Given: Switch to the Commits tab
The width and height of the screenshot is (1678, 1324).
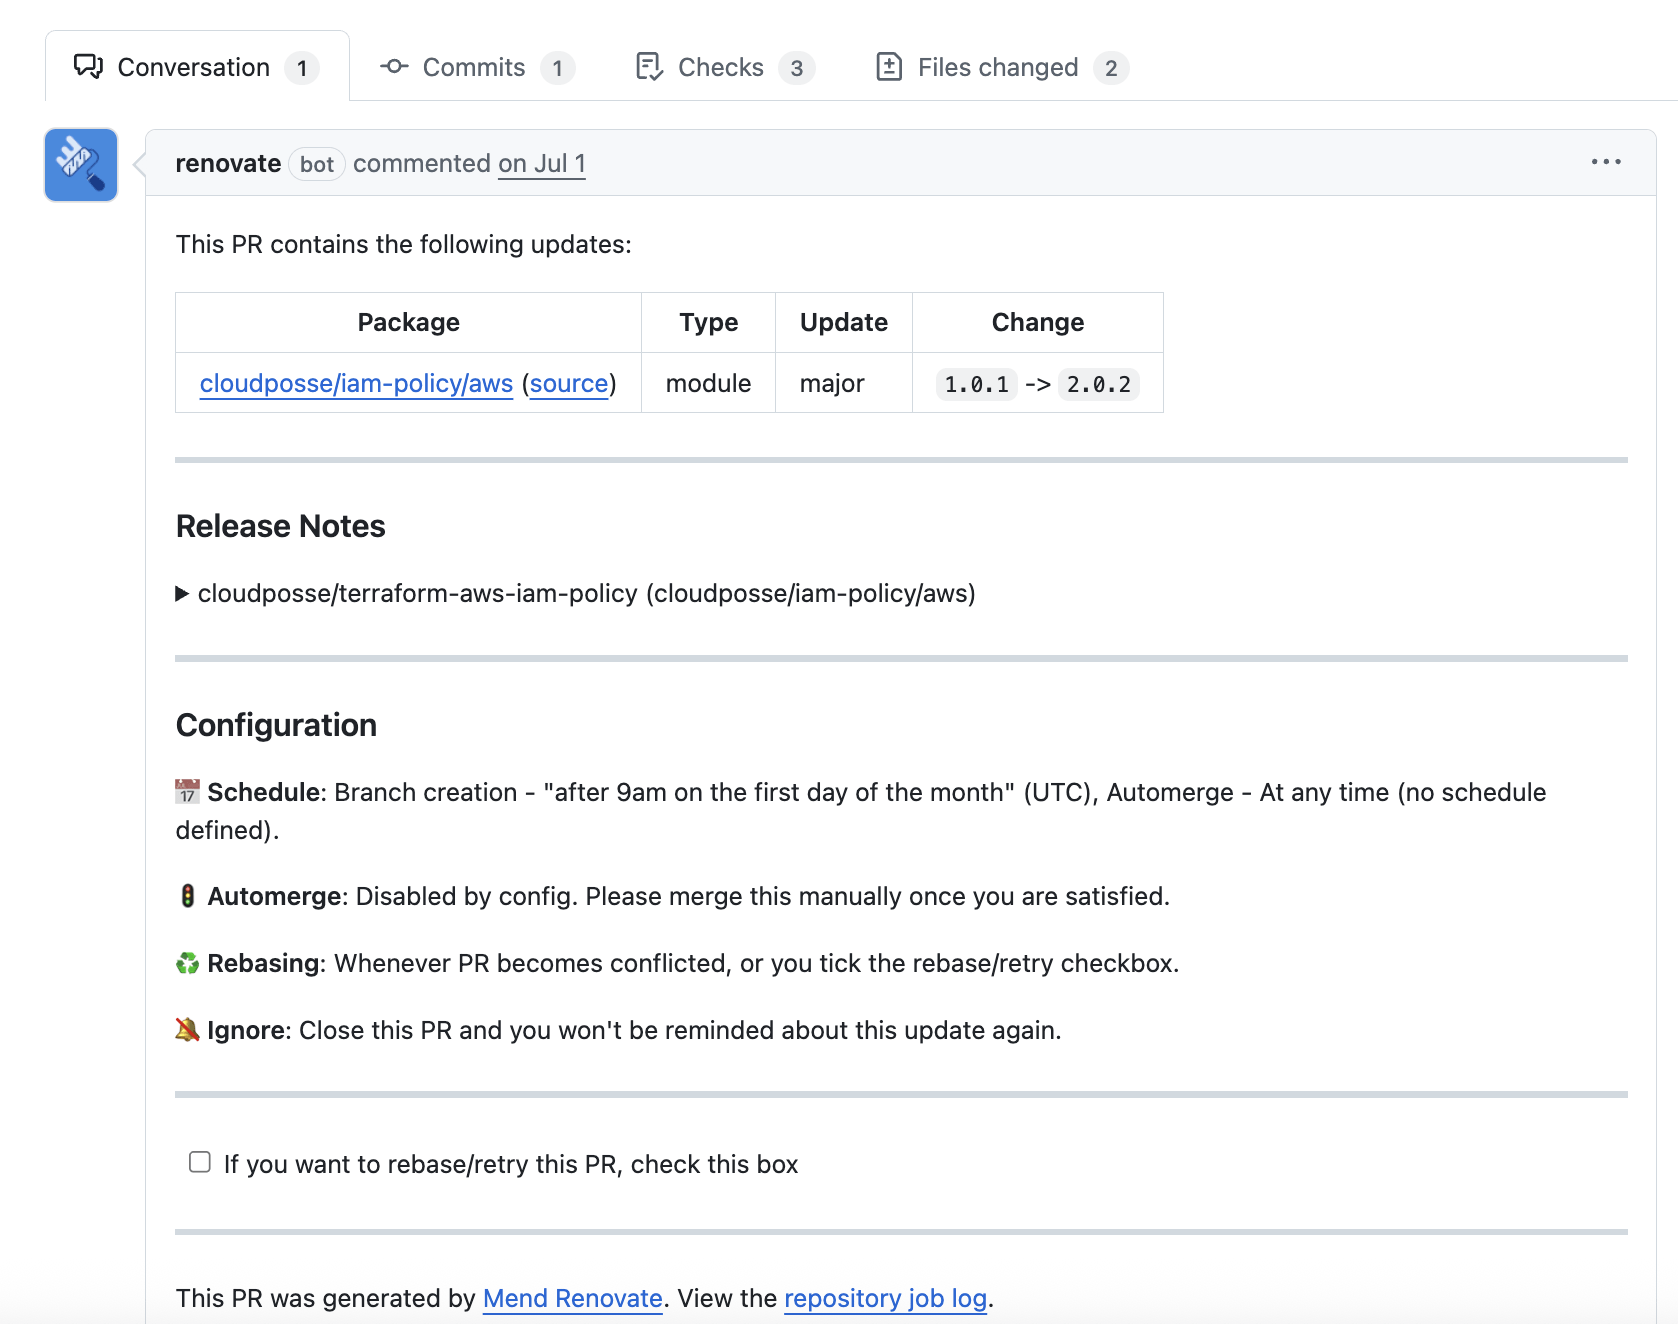Looking at the screenshot, I should coord(473,66).
